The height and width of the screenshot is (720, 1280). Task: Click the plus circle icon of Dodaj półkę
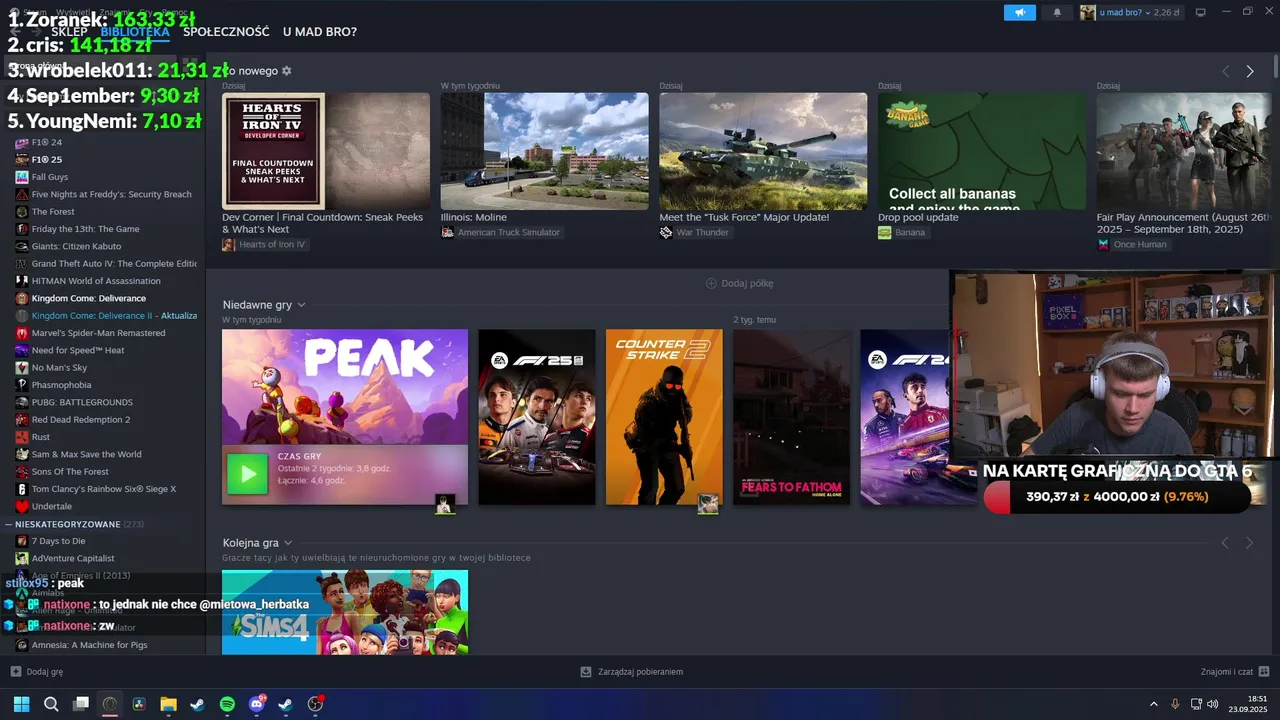(x=711, y=283)
